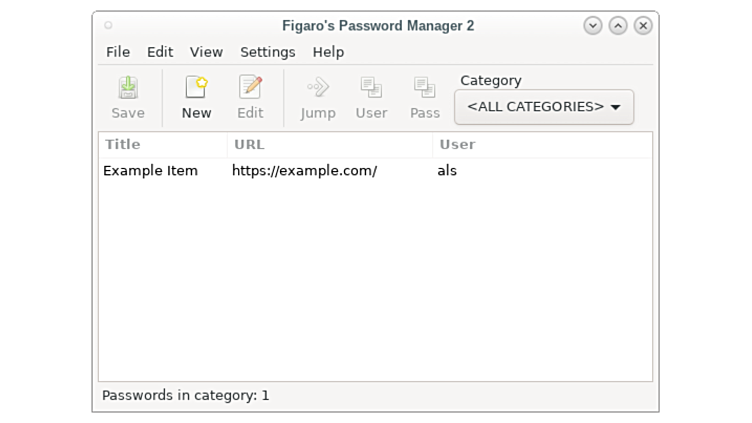Open the Help menu
This screenshot has height=423, width=752.
[328, 52]
